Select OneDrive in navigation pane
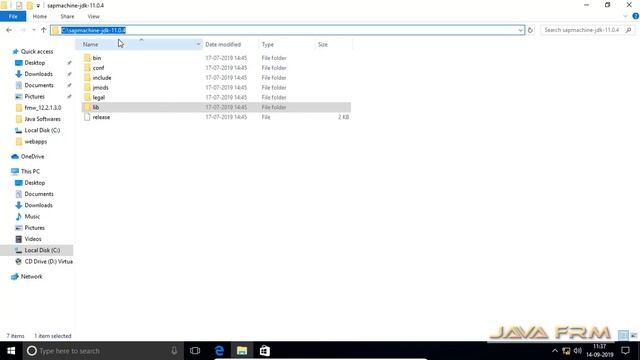 pos(32,156)
